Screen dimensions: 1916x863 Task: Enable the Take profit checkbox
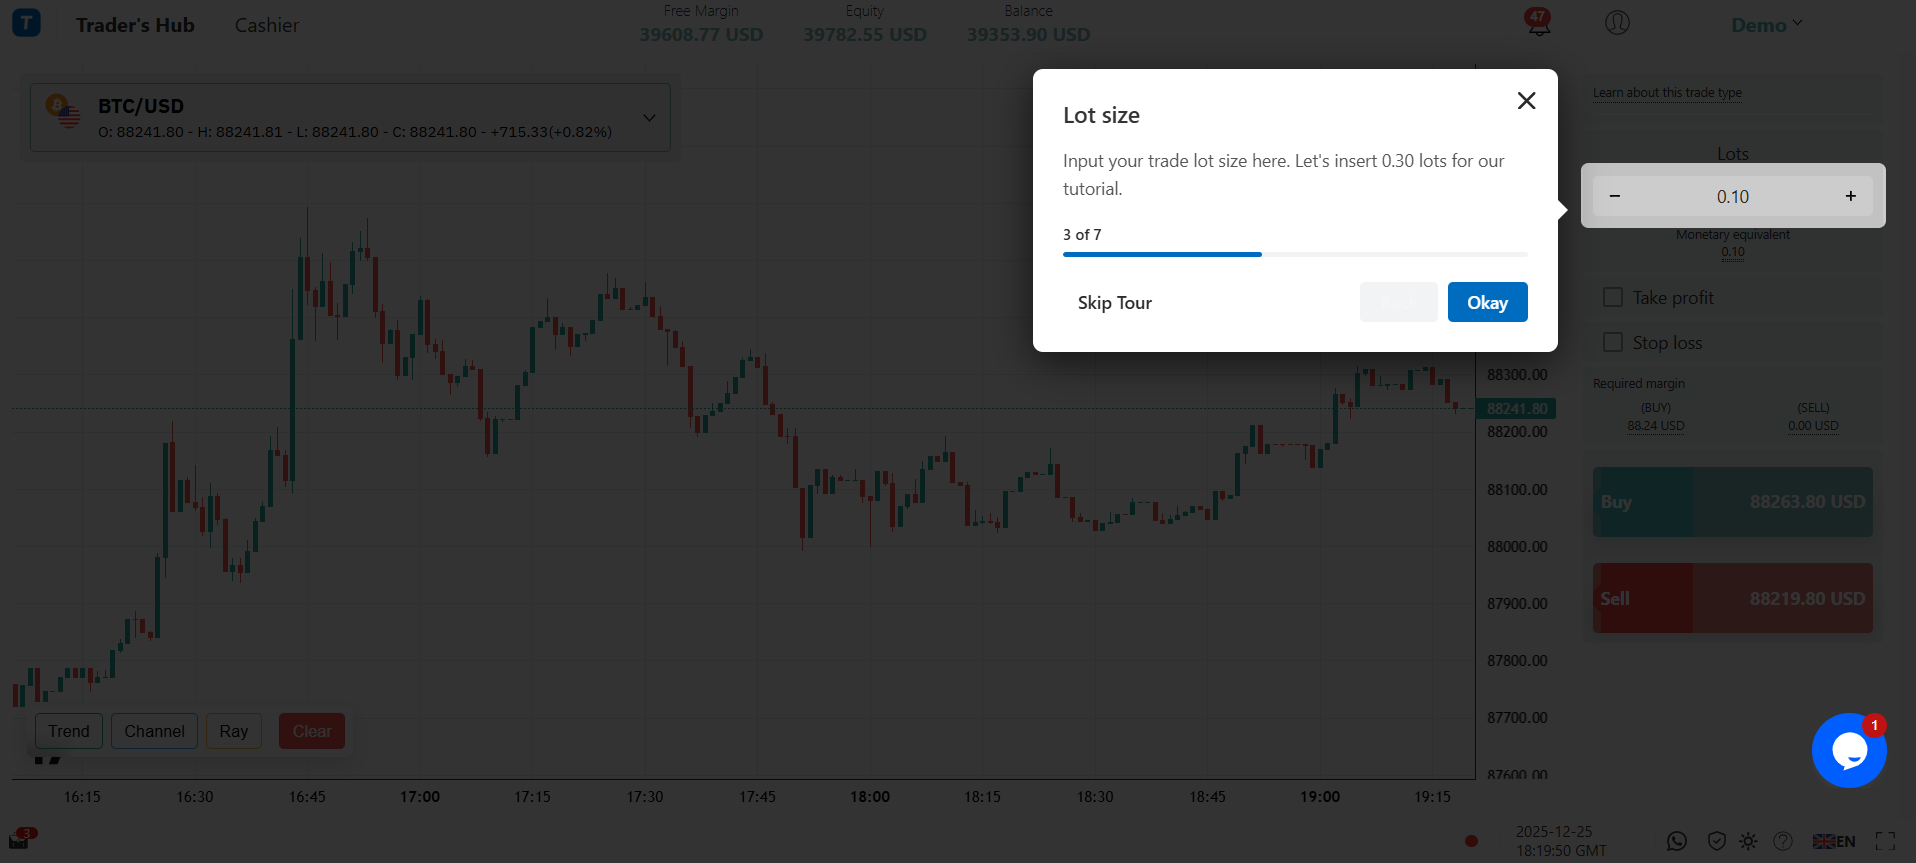click(x=1613, y=298)
